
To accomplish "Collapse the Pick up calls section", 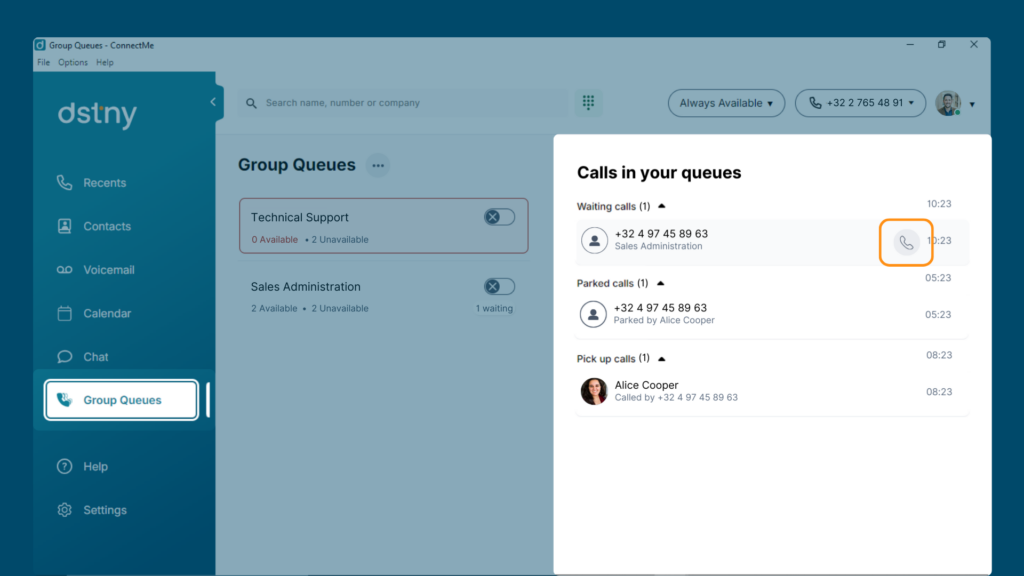I will point(662,359).
